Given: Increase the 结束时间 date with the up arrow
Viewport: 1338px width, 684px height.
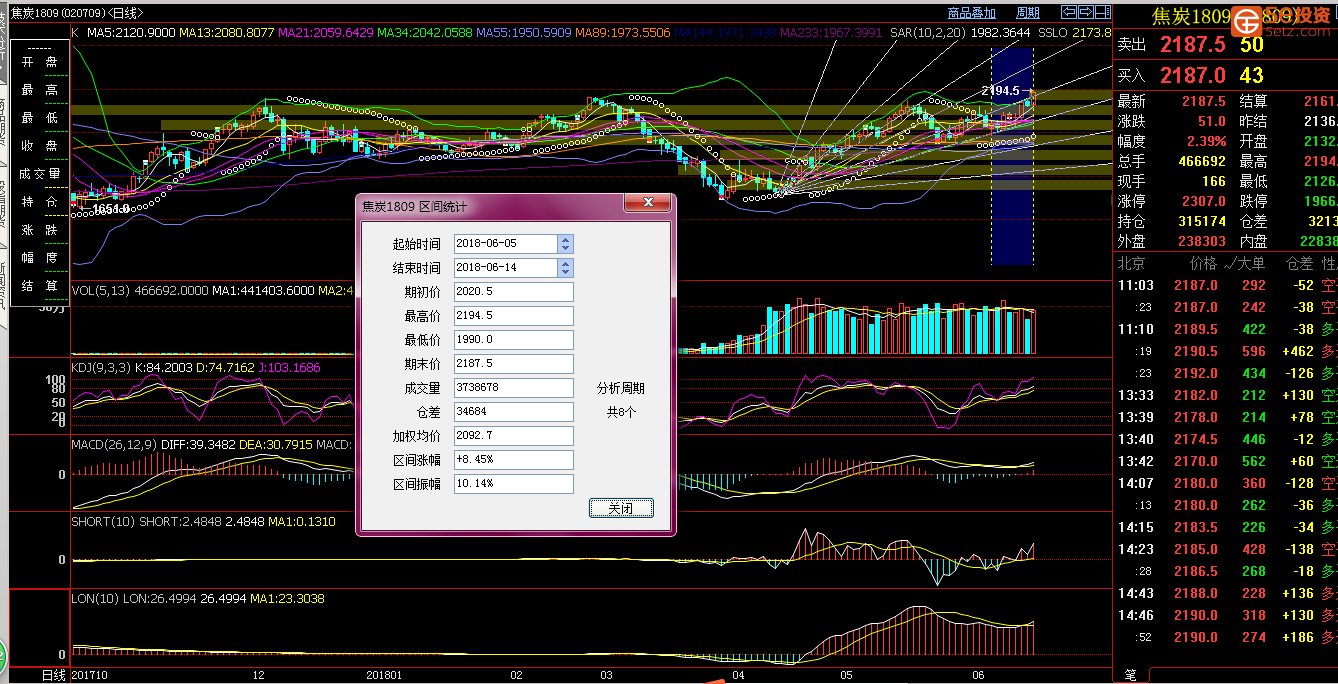Looking at the screenshot, I should [x=566, y=264].
